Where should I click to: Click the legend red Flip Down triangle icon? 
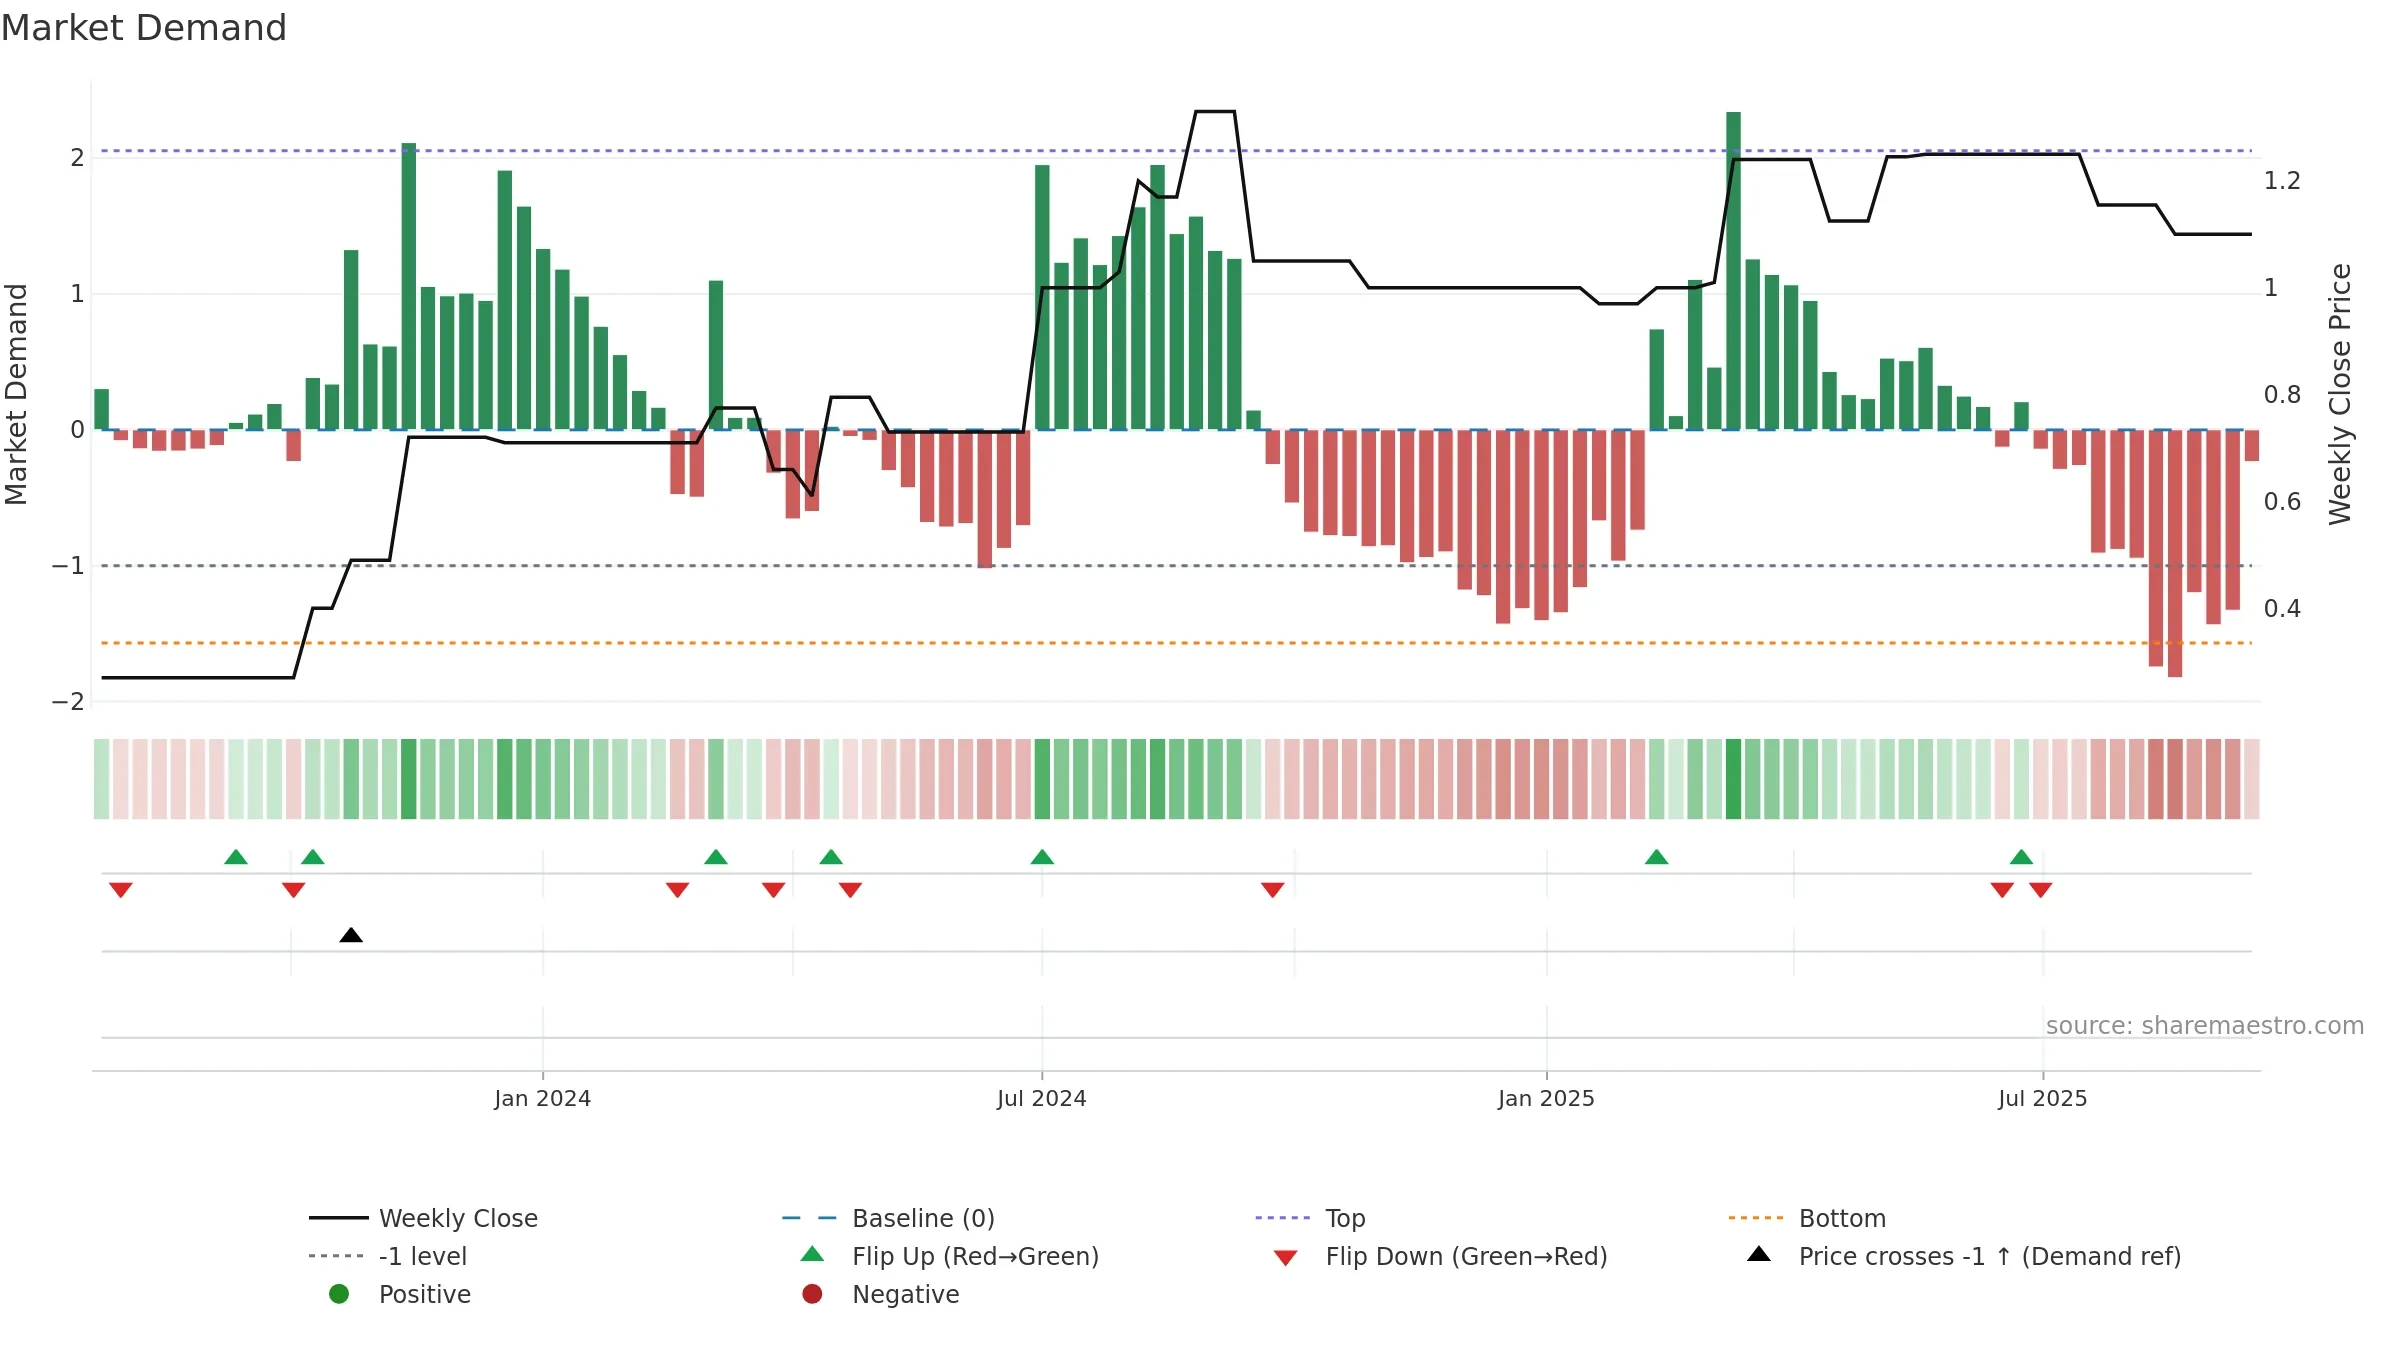coord(1286,1258)
